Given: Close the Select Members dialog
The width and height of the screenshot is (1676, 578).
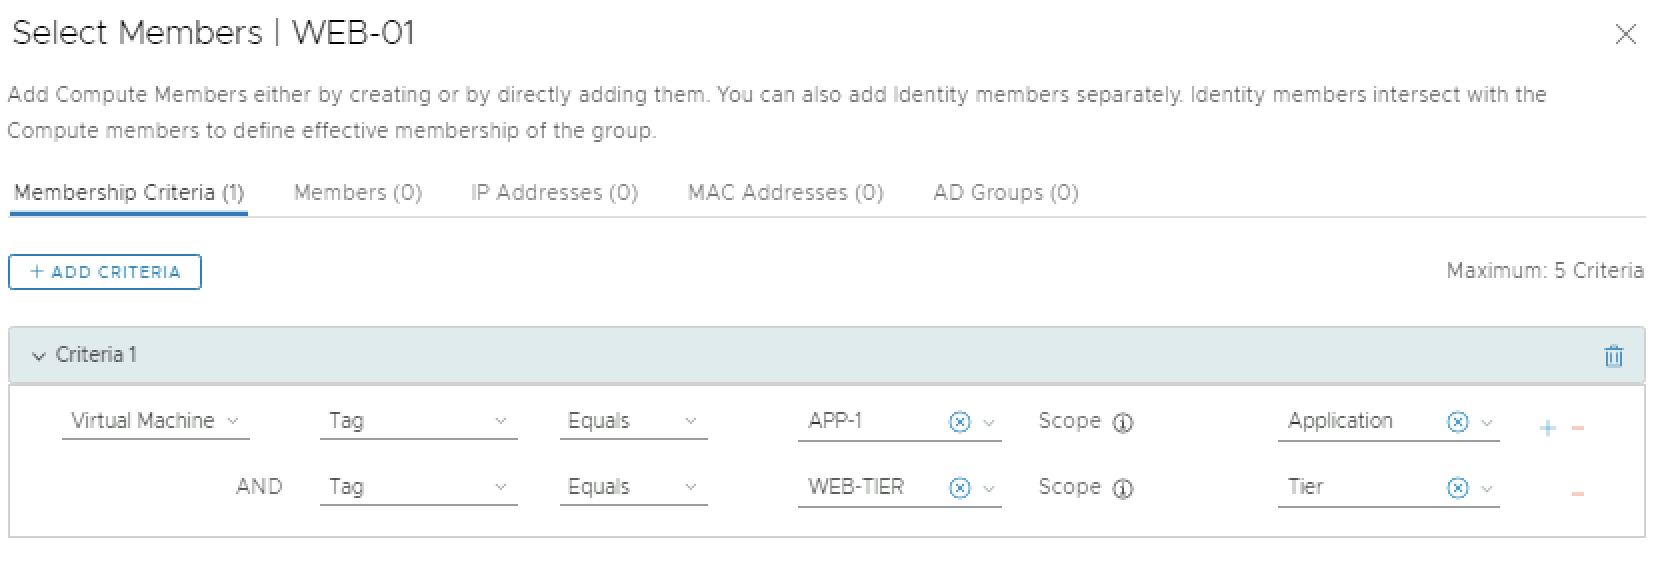Looking at the screenshot, I should point(1626,35).
